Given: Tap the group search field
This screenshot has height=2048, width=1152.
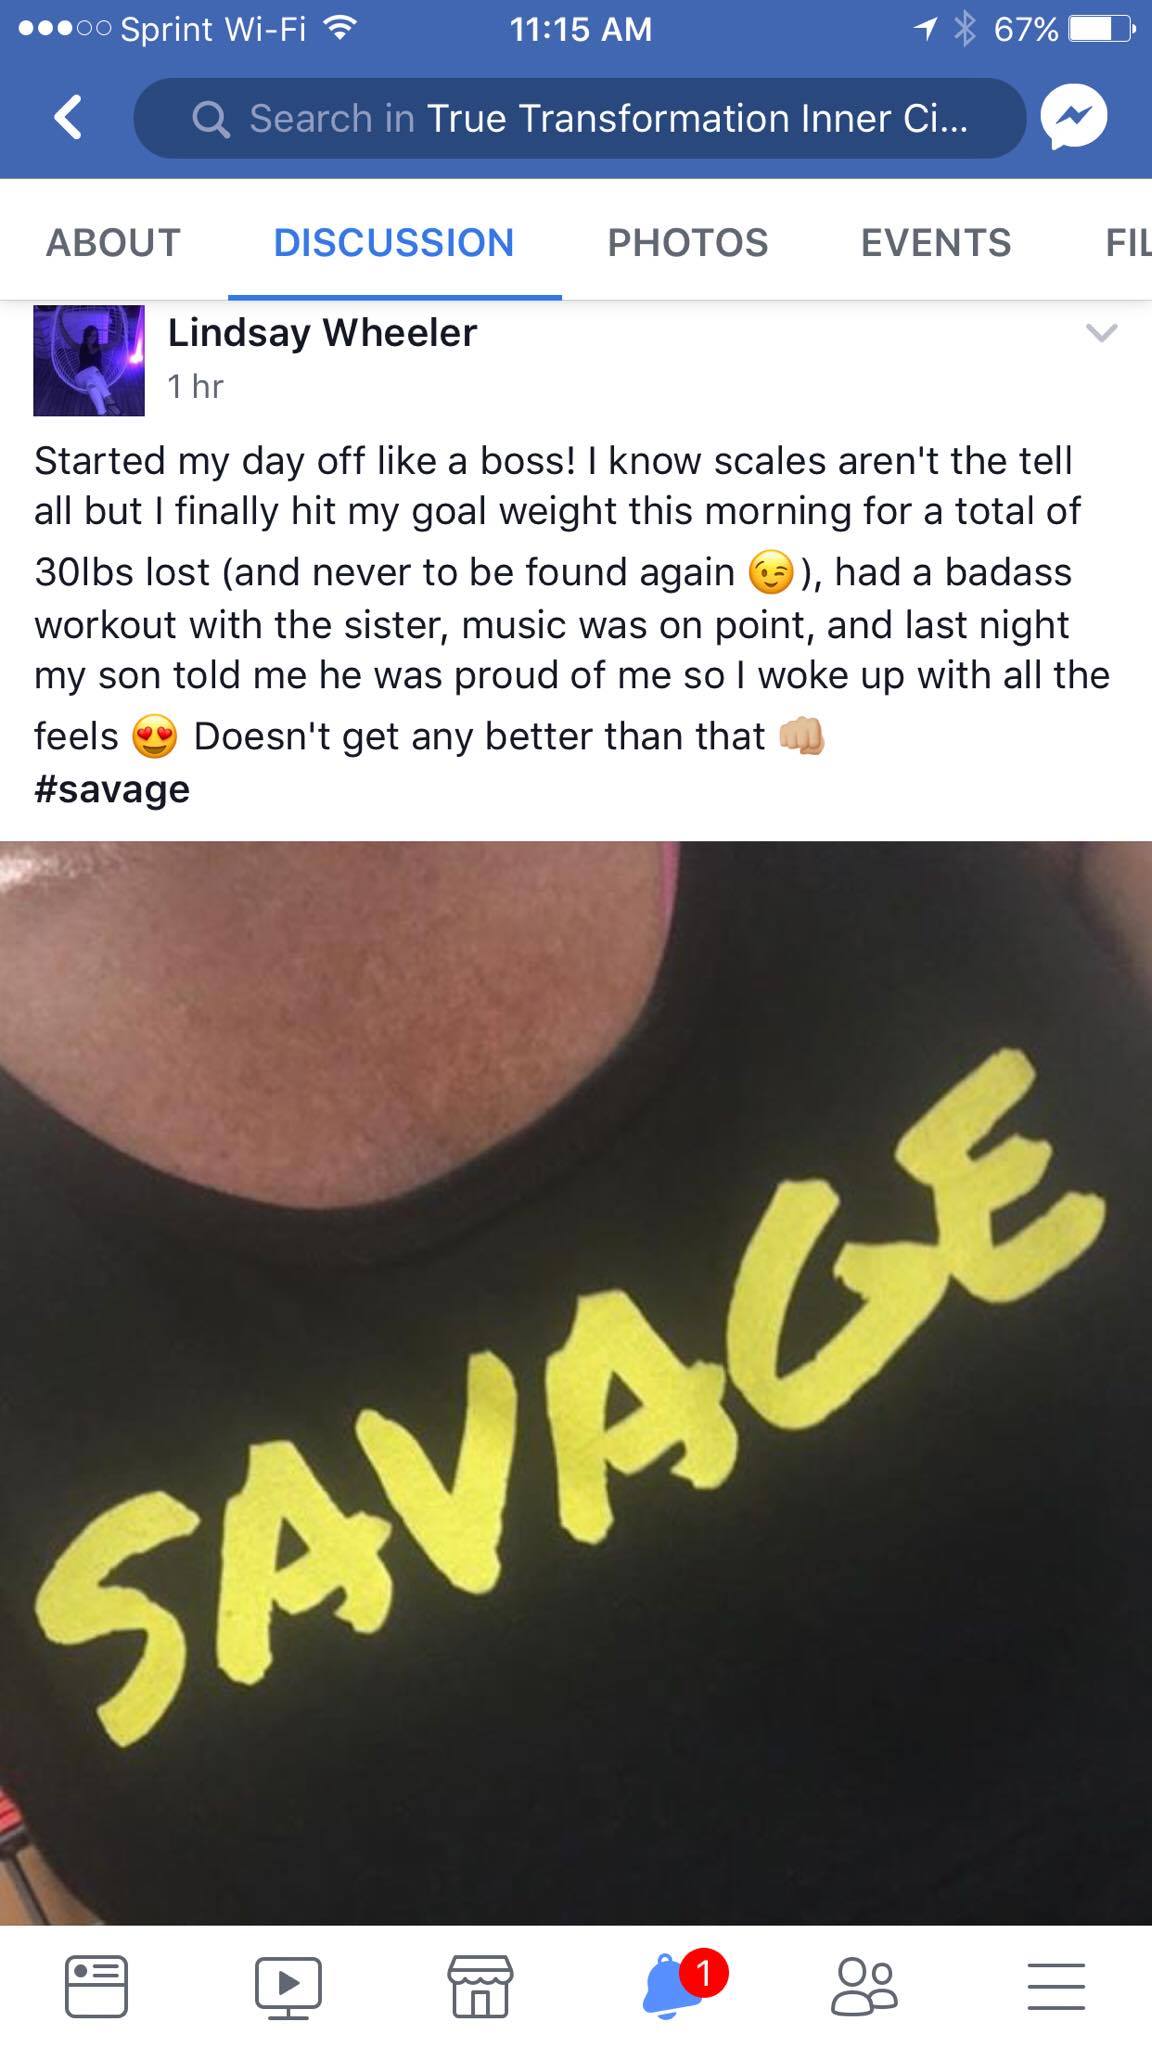Looking at the screenshot, I should [580, 118].
